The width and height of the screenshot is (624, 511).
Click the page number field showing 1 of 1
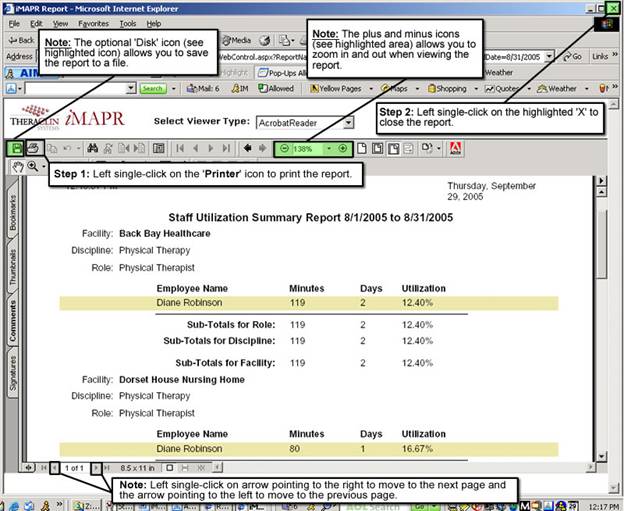point(75,467)
